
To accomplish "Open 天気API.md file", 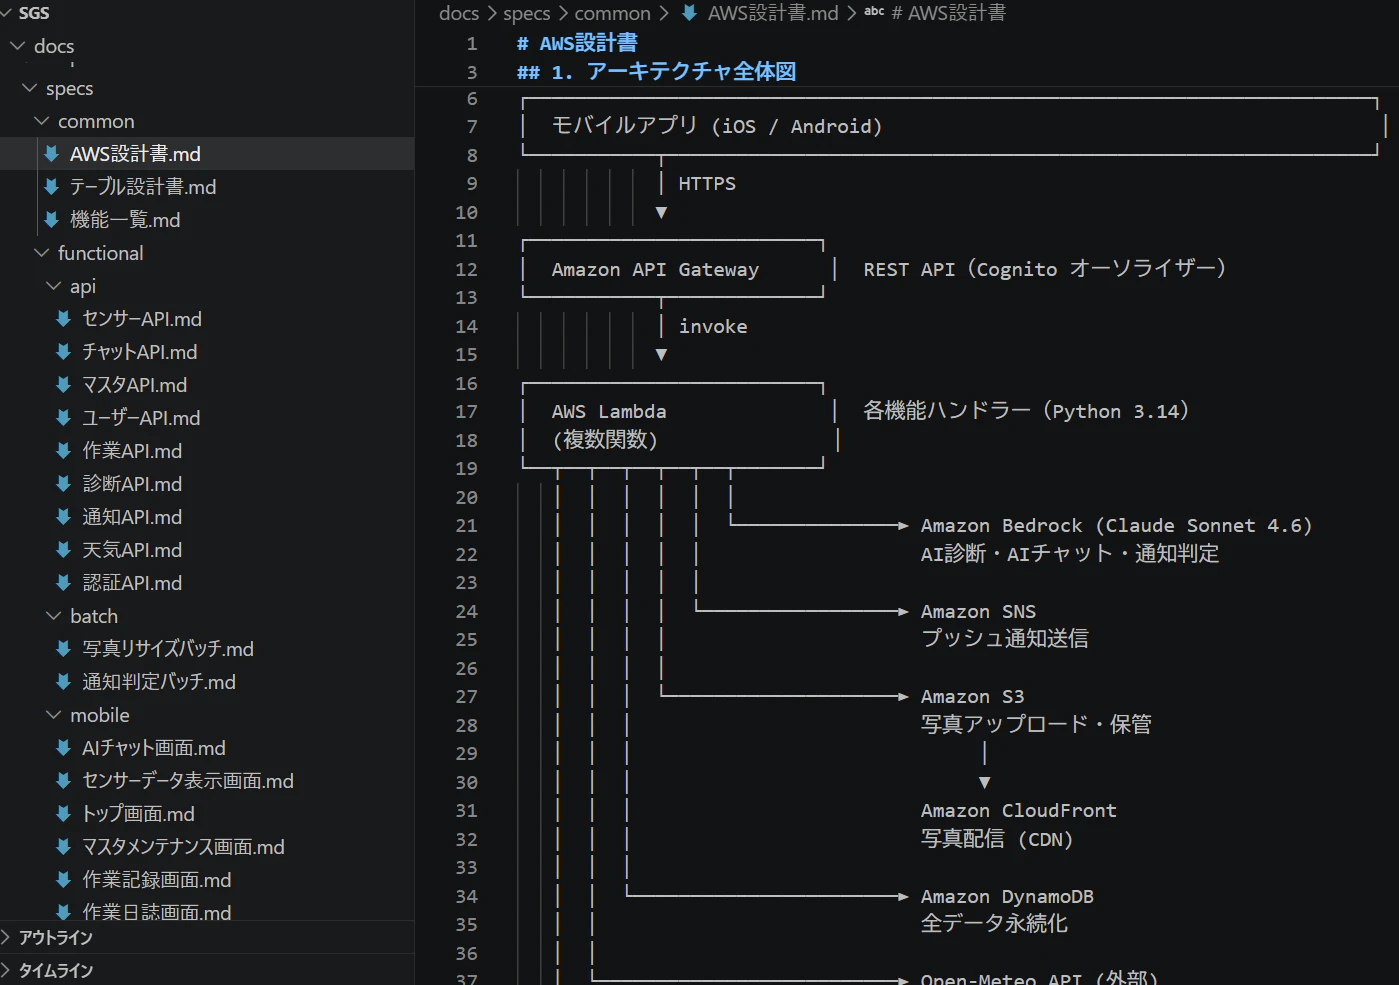I will 132,550.
